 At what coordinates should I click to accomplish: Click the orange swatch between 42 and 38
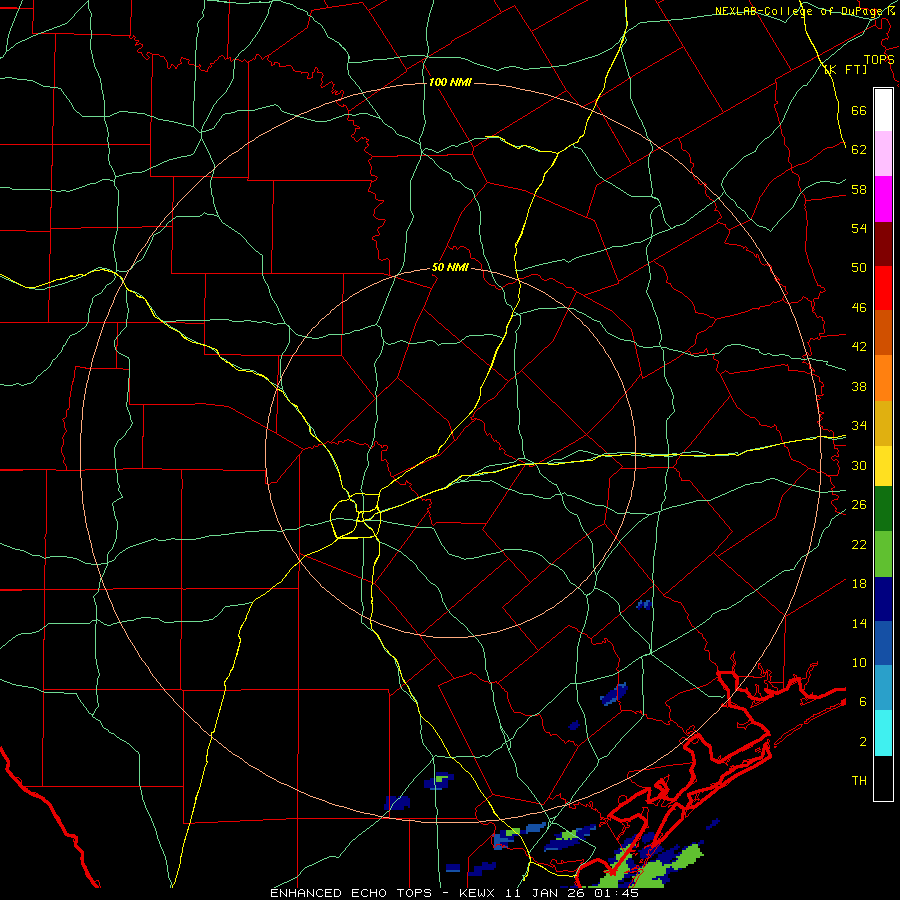pyautogui.click(x=883, y=378)
